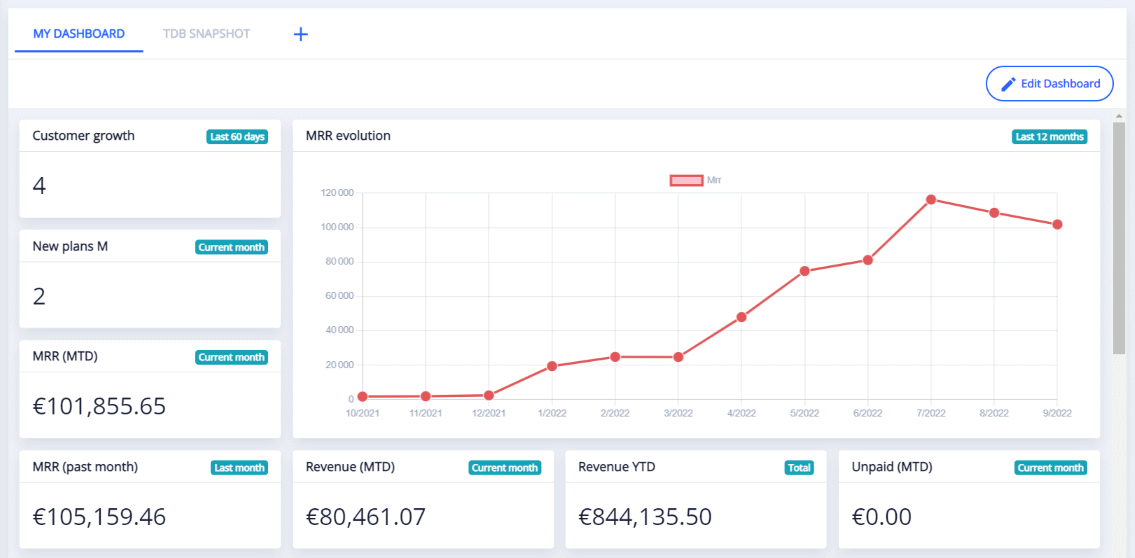
Task: Open the Customer growth card
Action: pyautogui.click(x=150, y=169)
